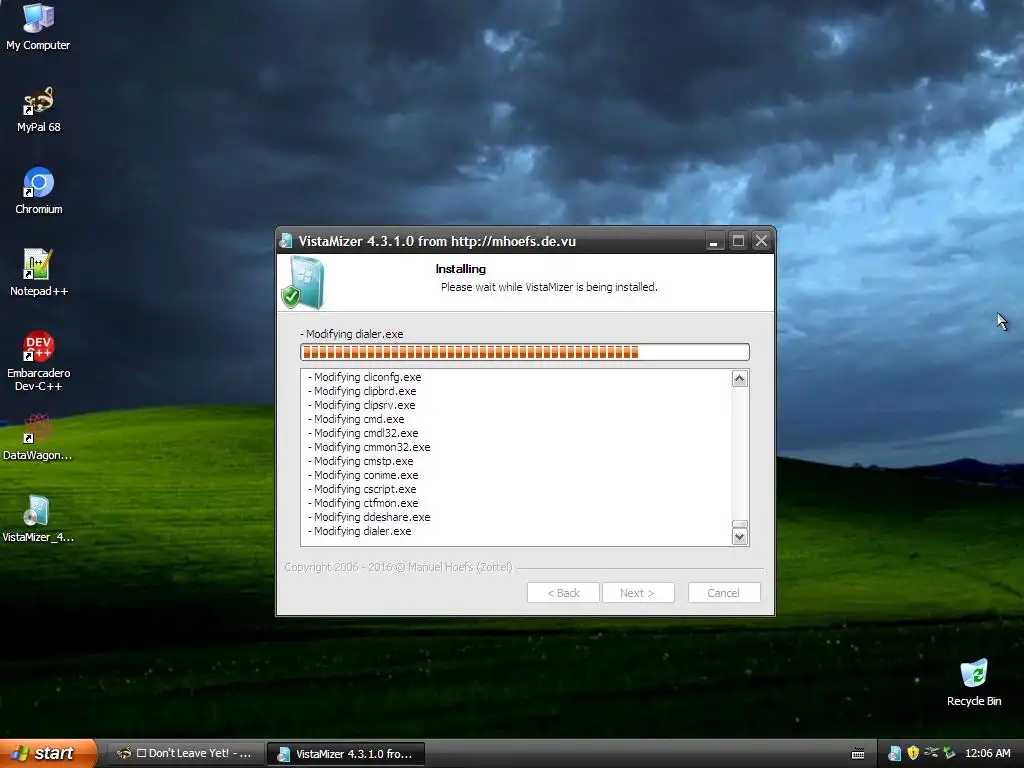Screen dimensions: 1024x768
Task: Click the installation progress bar
Action: coord(524,353)
